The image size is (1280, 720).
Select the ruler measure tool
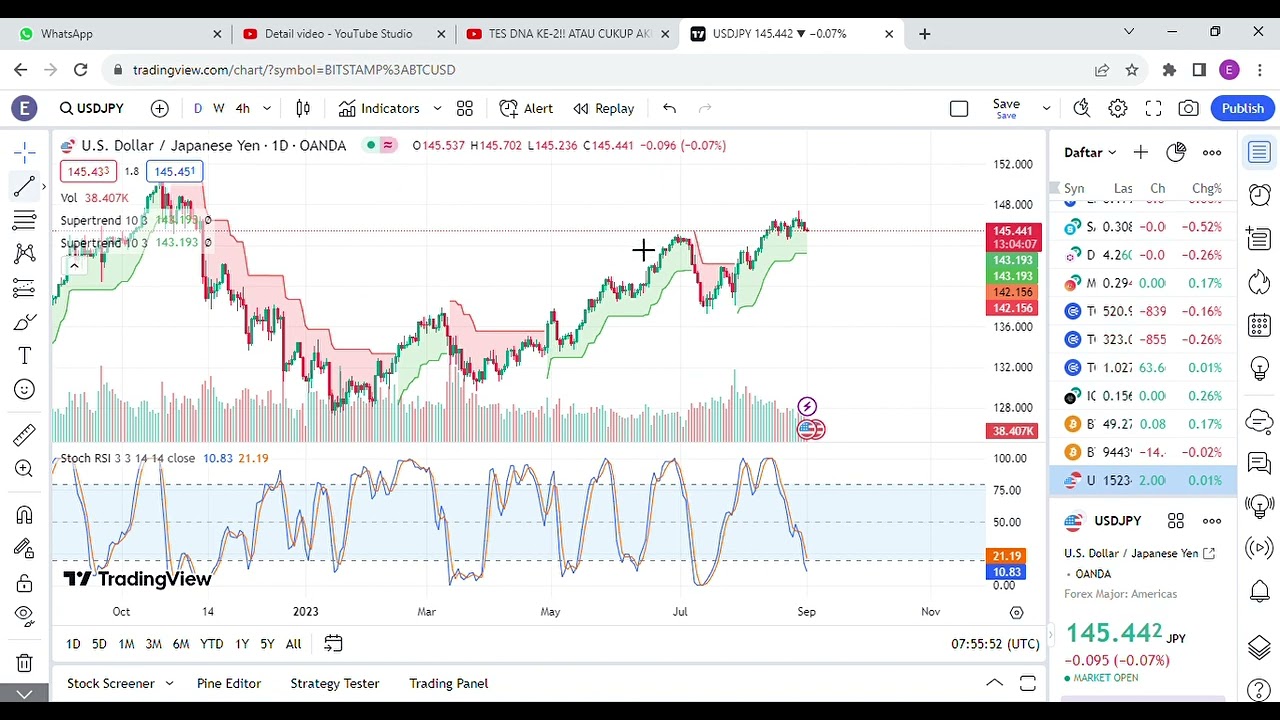tap(25, 434)
